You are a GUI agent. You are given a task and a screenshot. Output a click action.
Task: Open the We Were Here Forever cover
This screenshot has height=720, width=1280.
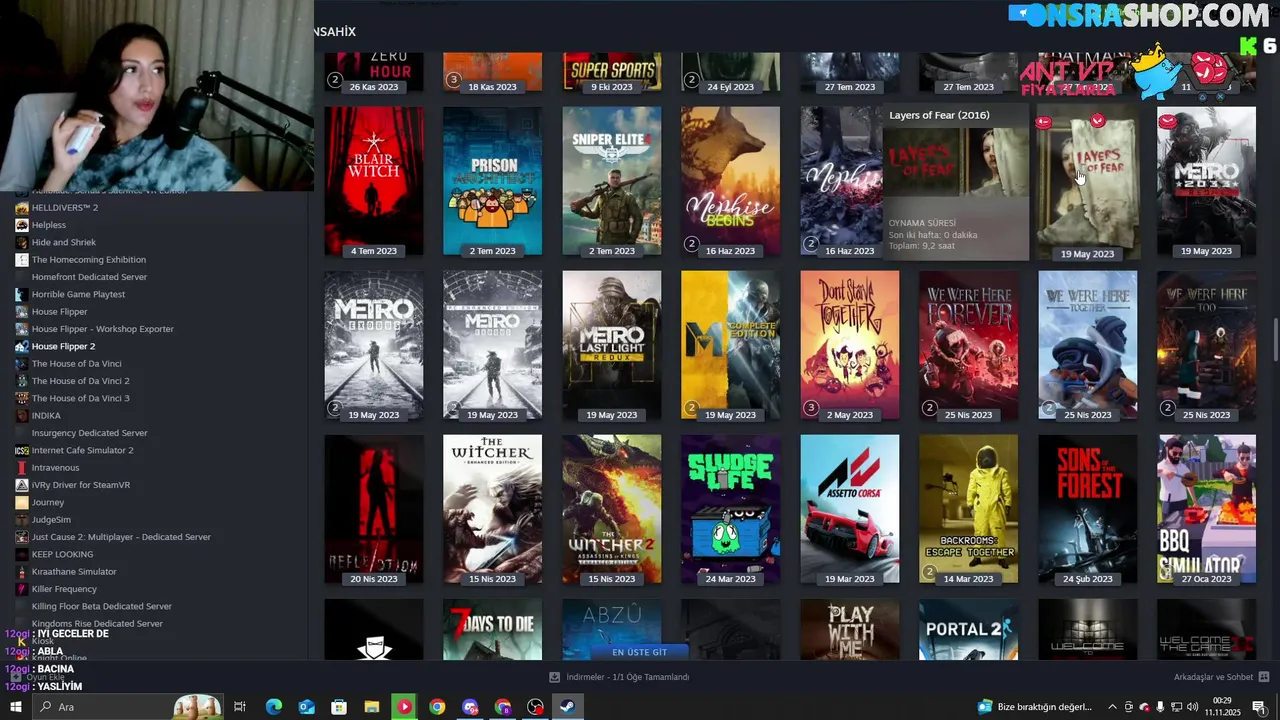968,345
